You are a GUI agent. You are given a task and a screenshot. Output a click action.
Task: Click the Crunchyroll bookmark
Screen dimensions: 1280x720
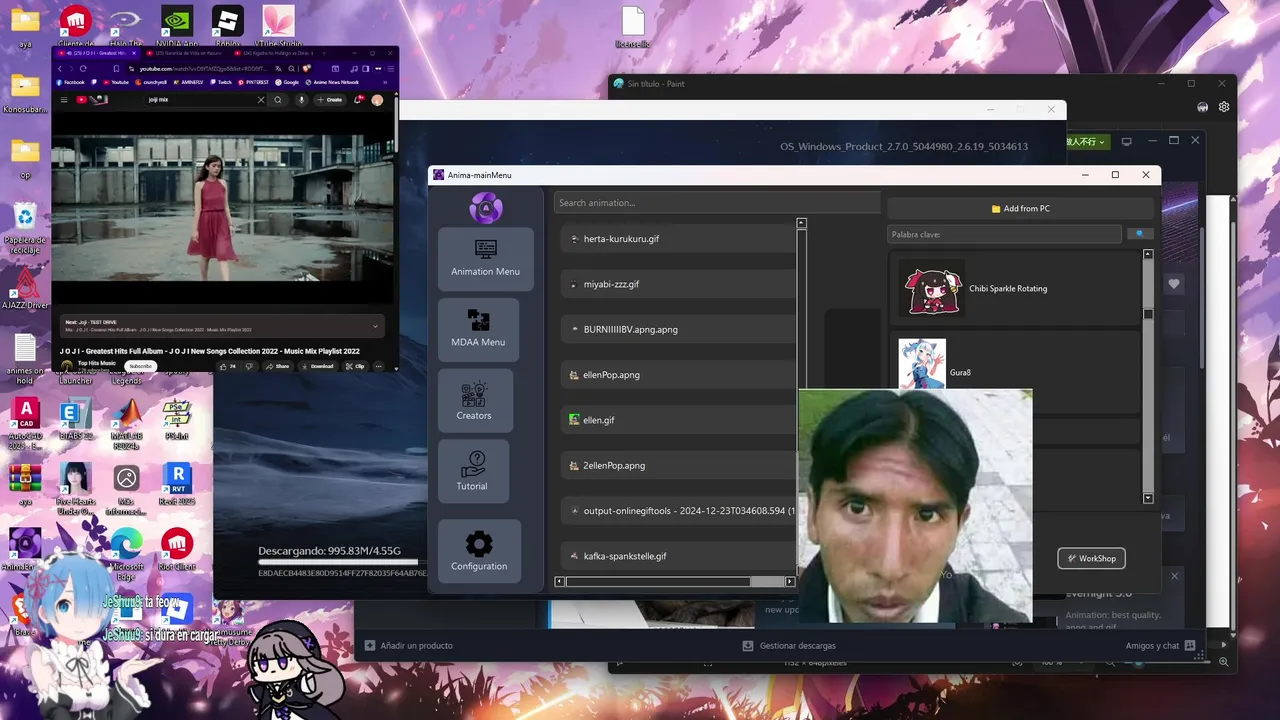click(x=152, y=82)
